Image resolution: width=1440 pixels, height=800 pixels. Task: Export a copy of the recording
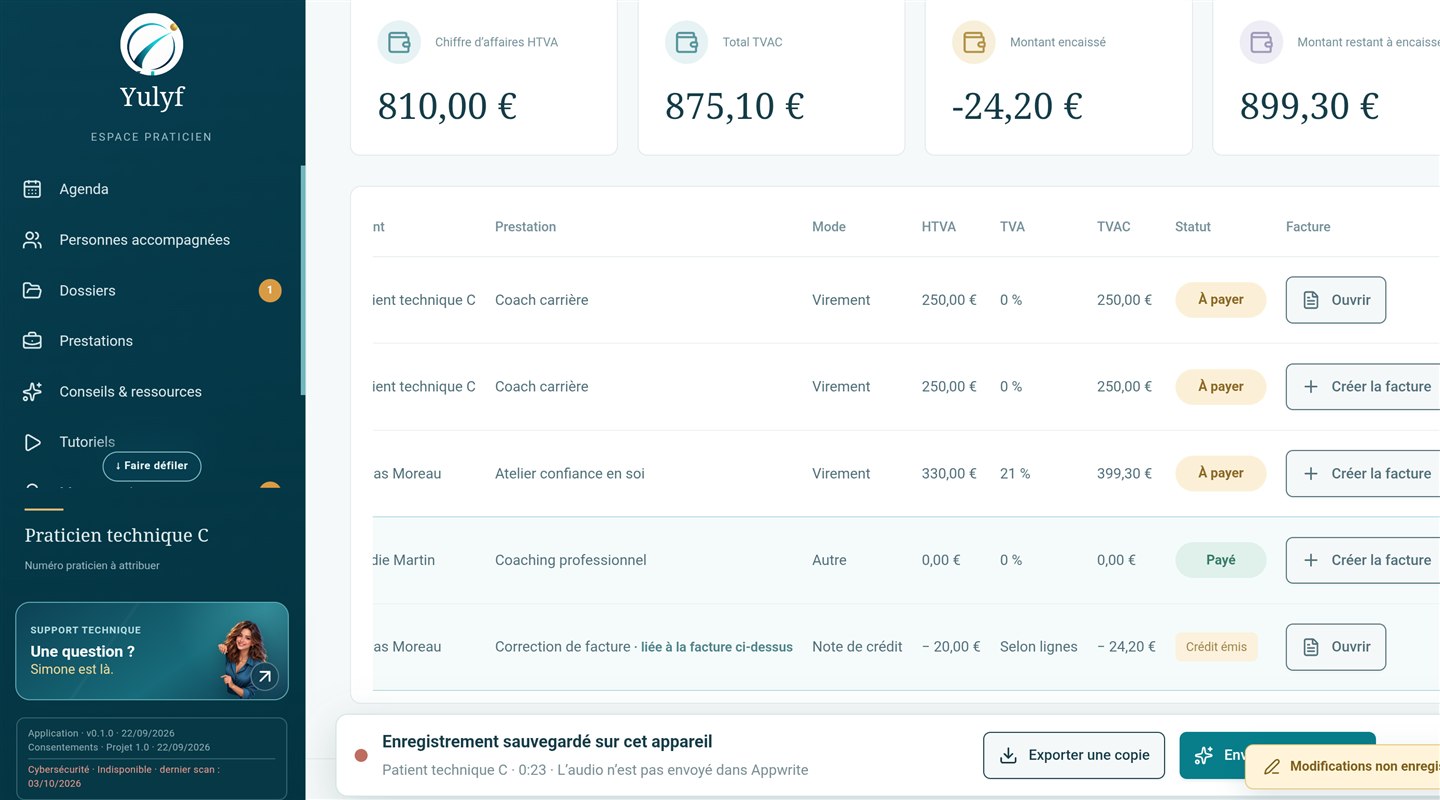(x=1074, y=755)
